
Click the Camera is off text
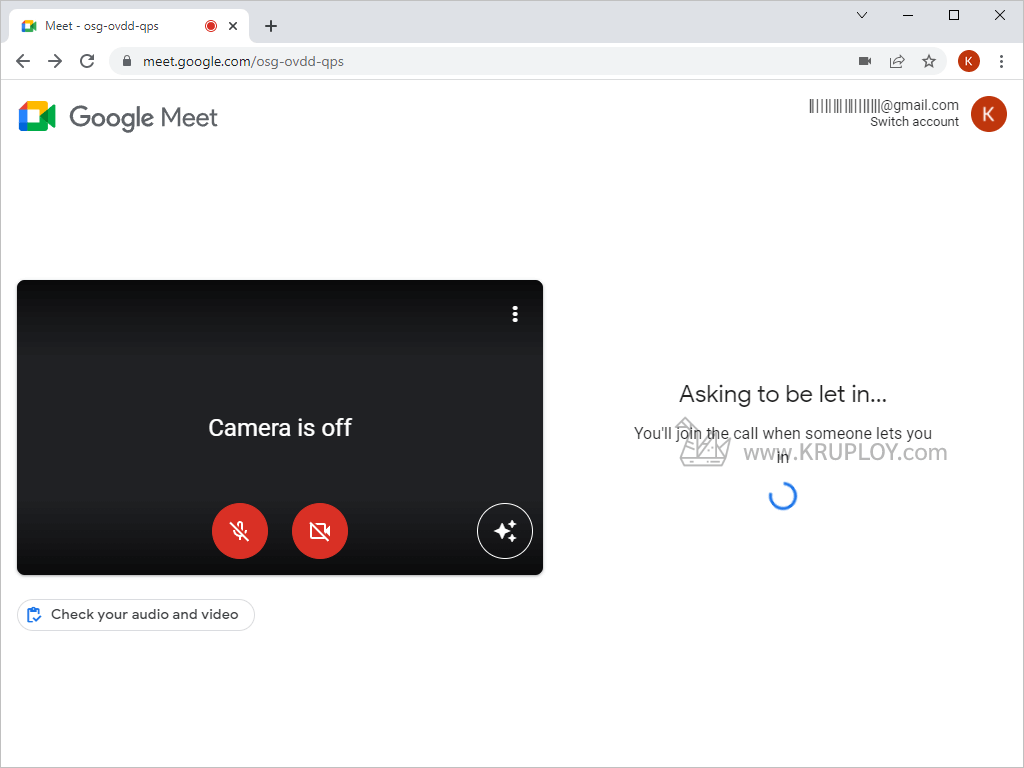pos(280,428)
